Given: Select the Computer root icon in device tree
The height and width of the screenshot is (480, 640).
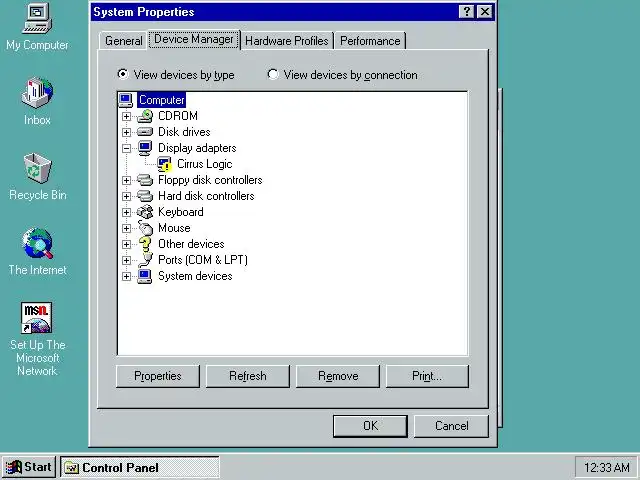Looking at the screenshot, I should (x=126, y=100).
